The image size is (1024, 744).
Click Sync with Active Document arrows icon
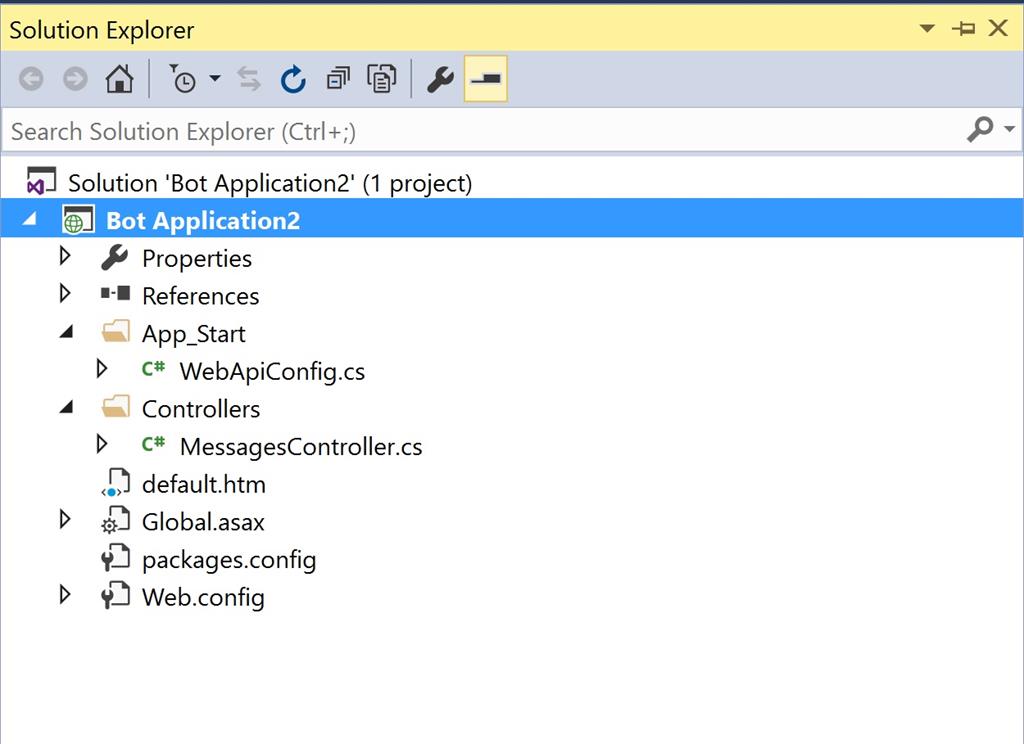tap(249, 80)
